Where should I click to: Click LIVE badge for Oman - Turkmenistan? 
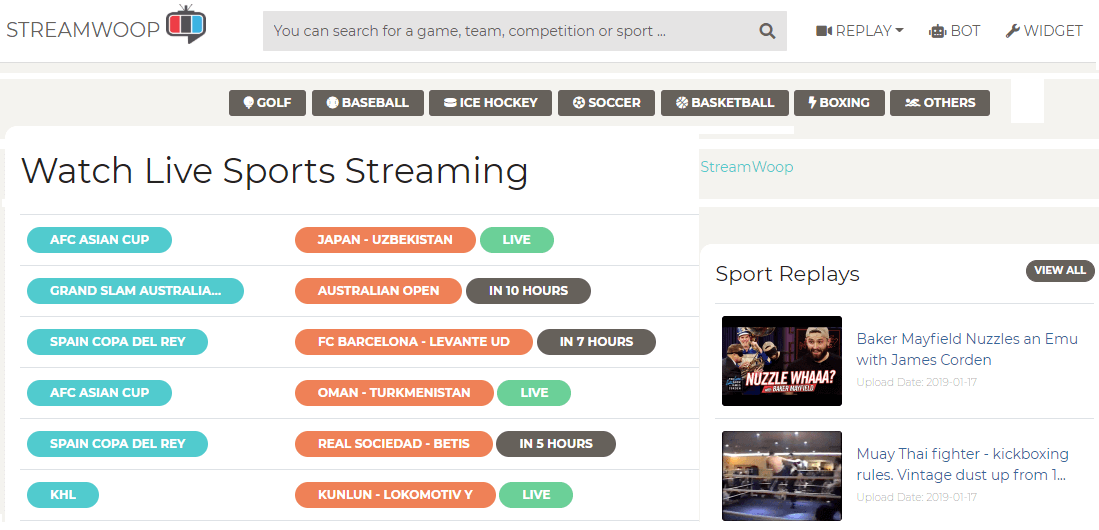(534, 393)
